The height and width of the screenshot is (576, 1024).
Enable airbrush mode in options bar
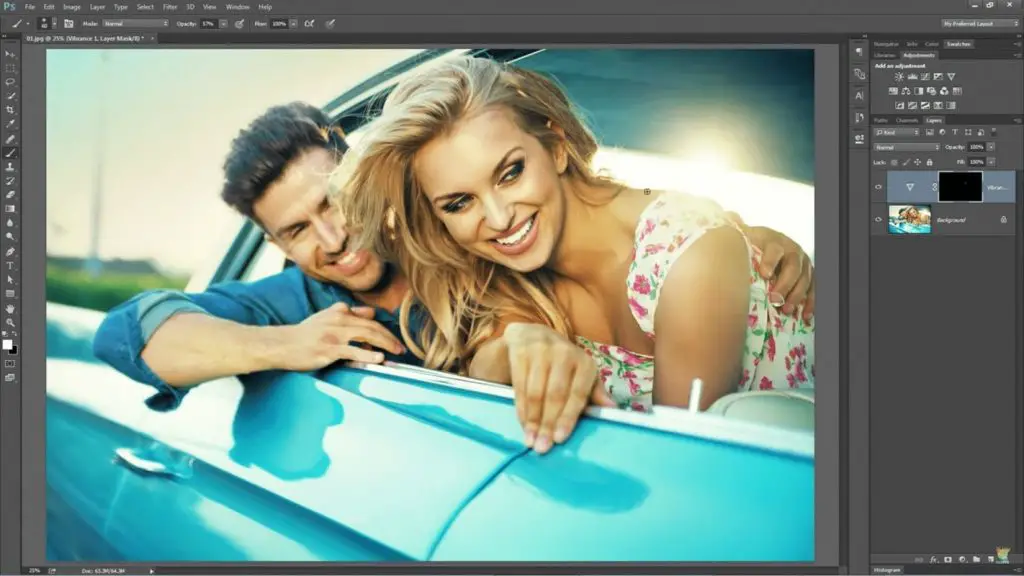coord(309,22)
